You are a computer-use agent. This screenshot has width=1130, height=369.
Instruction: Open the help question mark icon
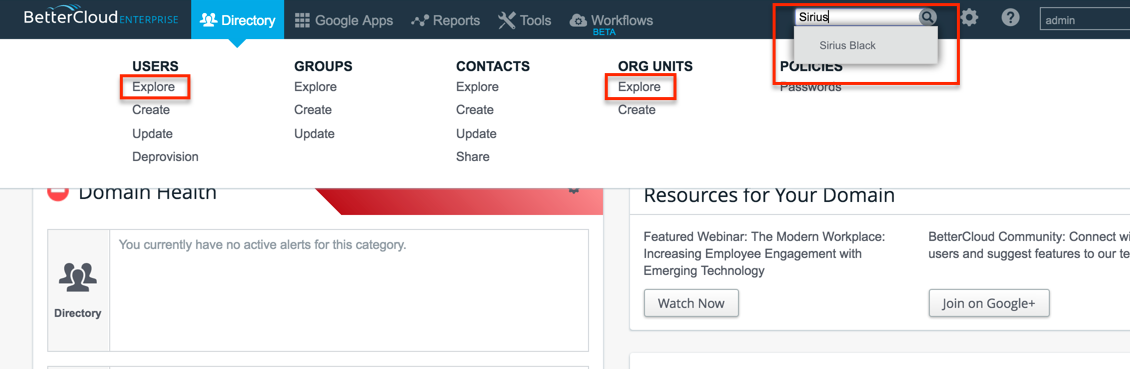click(1010, 18)
